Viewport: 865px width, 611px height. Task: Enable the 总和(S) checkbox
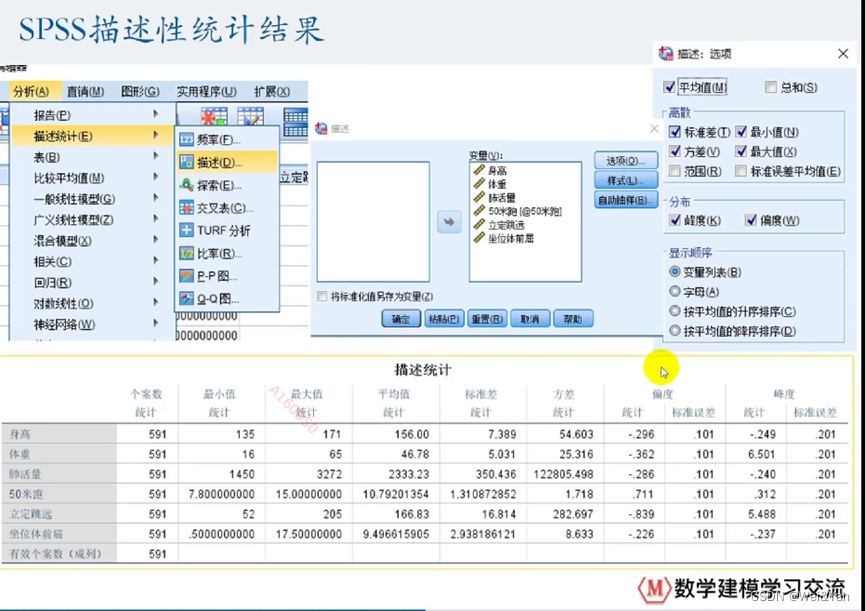(771, 87)
